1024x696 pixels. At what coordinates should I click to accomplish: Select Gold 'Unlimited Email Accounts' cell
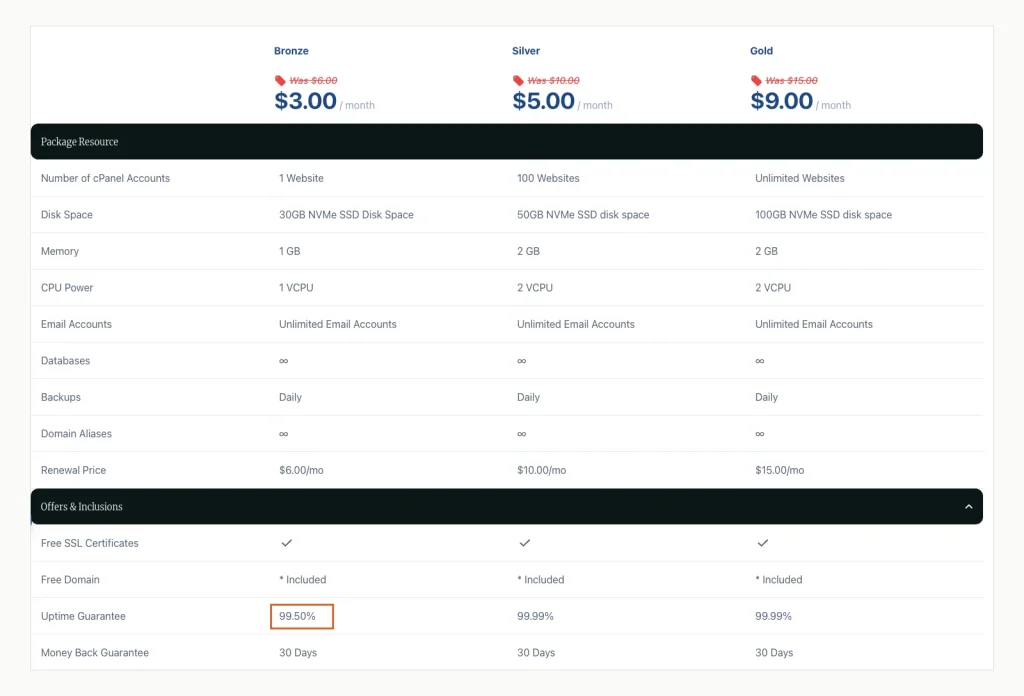814,324
